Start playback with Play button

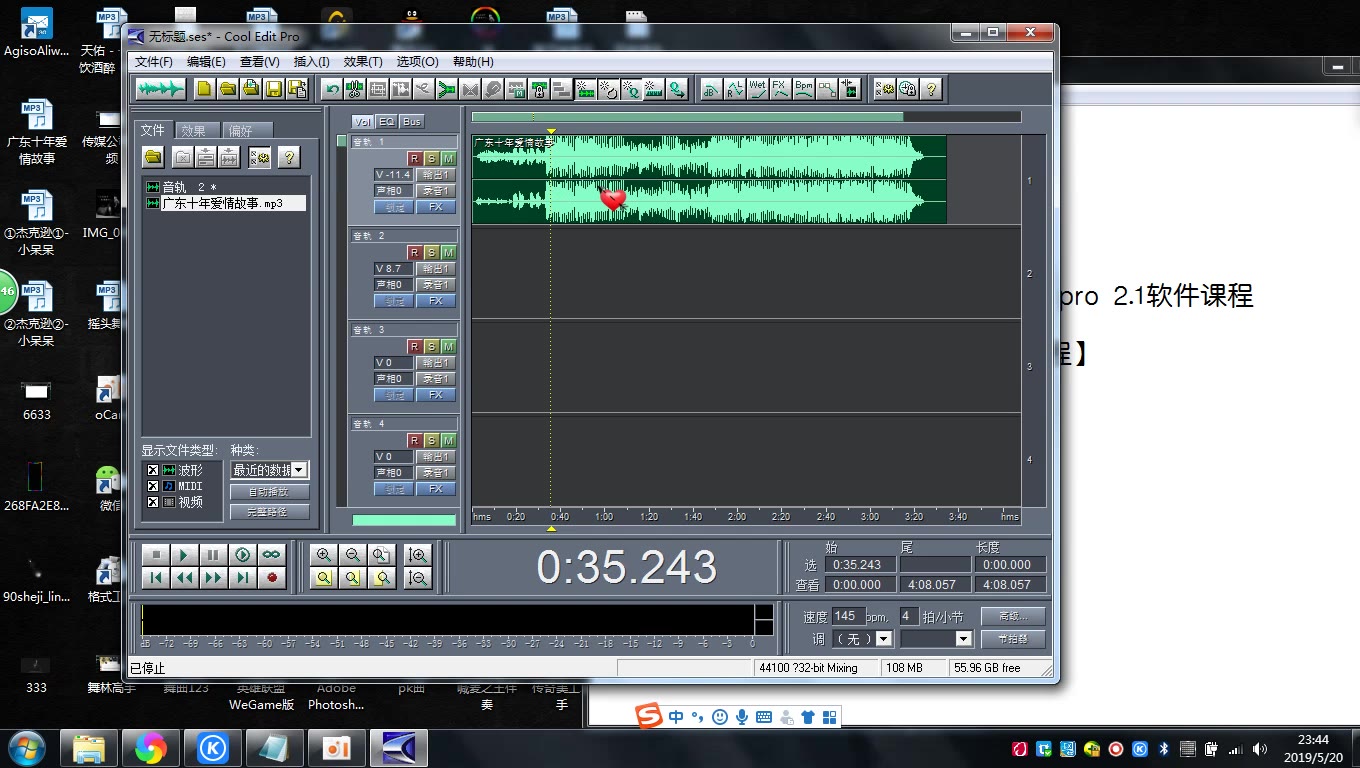184,555
